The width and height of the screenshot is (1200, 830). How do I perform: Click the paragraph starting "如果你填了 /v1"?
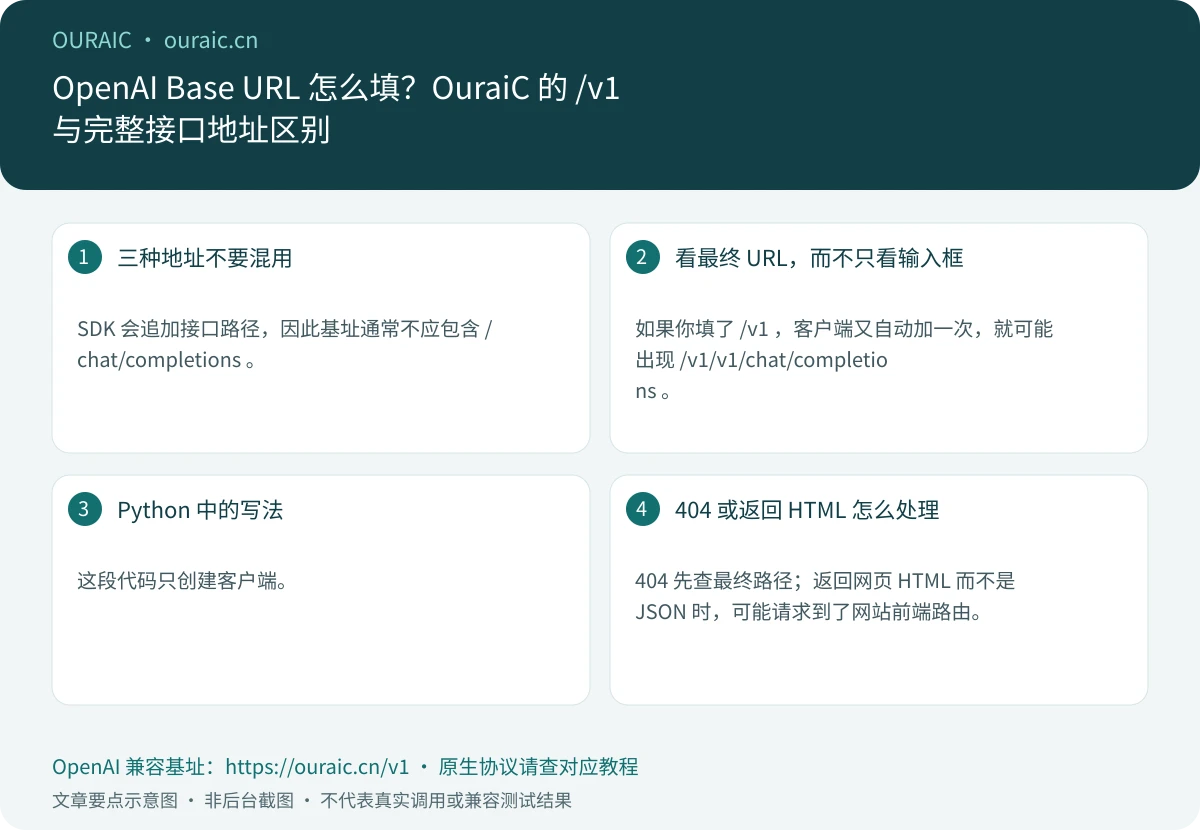pos(844,360)
